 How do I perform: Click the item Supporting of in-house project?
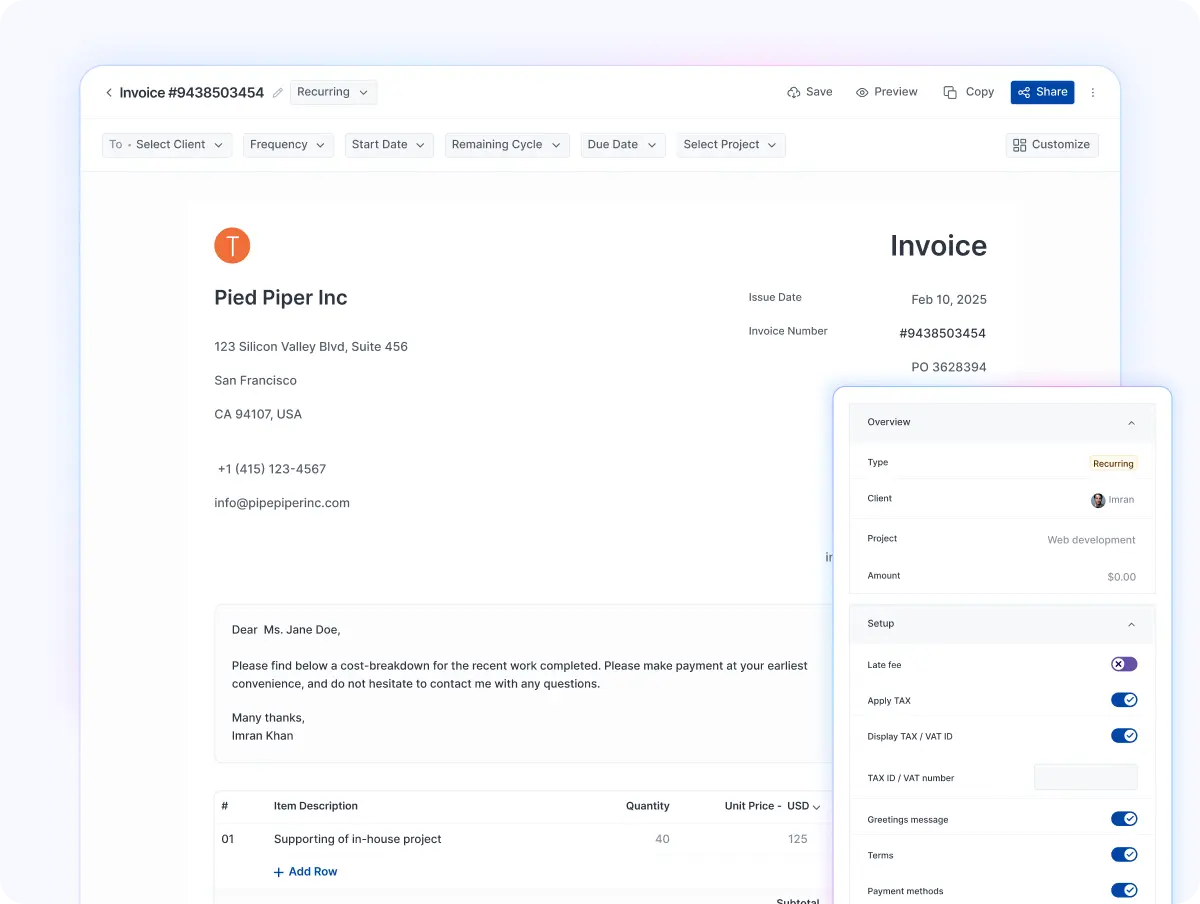358,839
